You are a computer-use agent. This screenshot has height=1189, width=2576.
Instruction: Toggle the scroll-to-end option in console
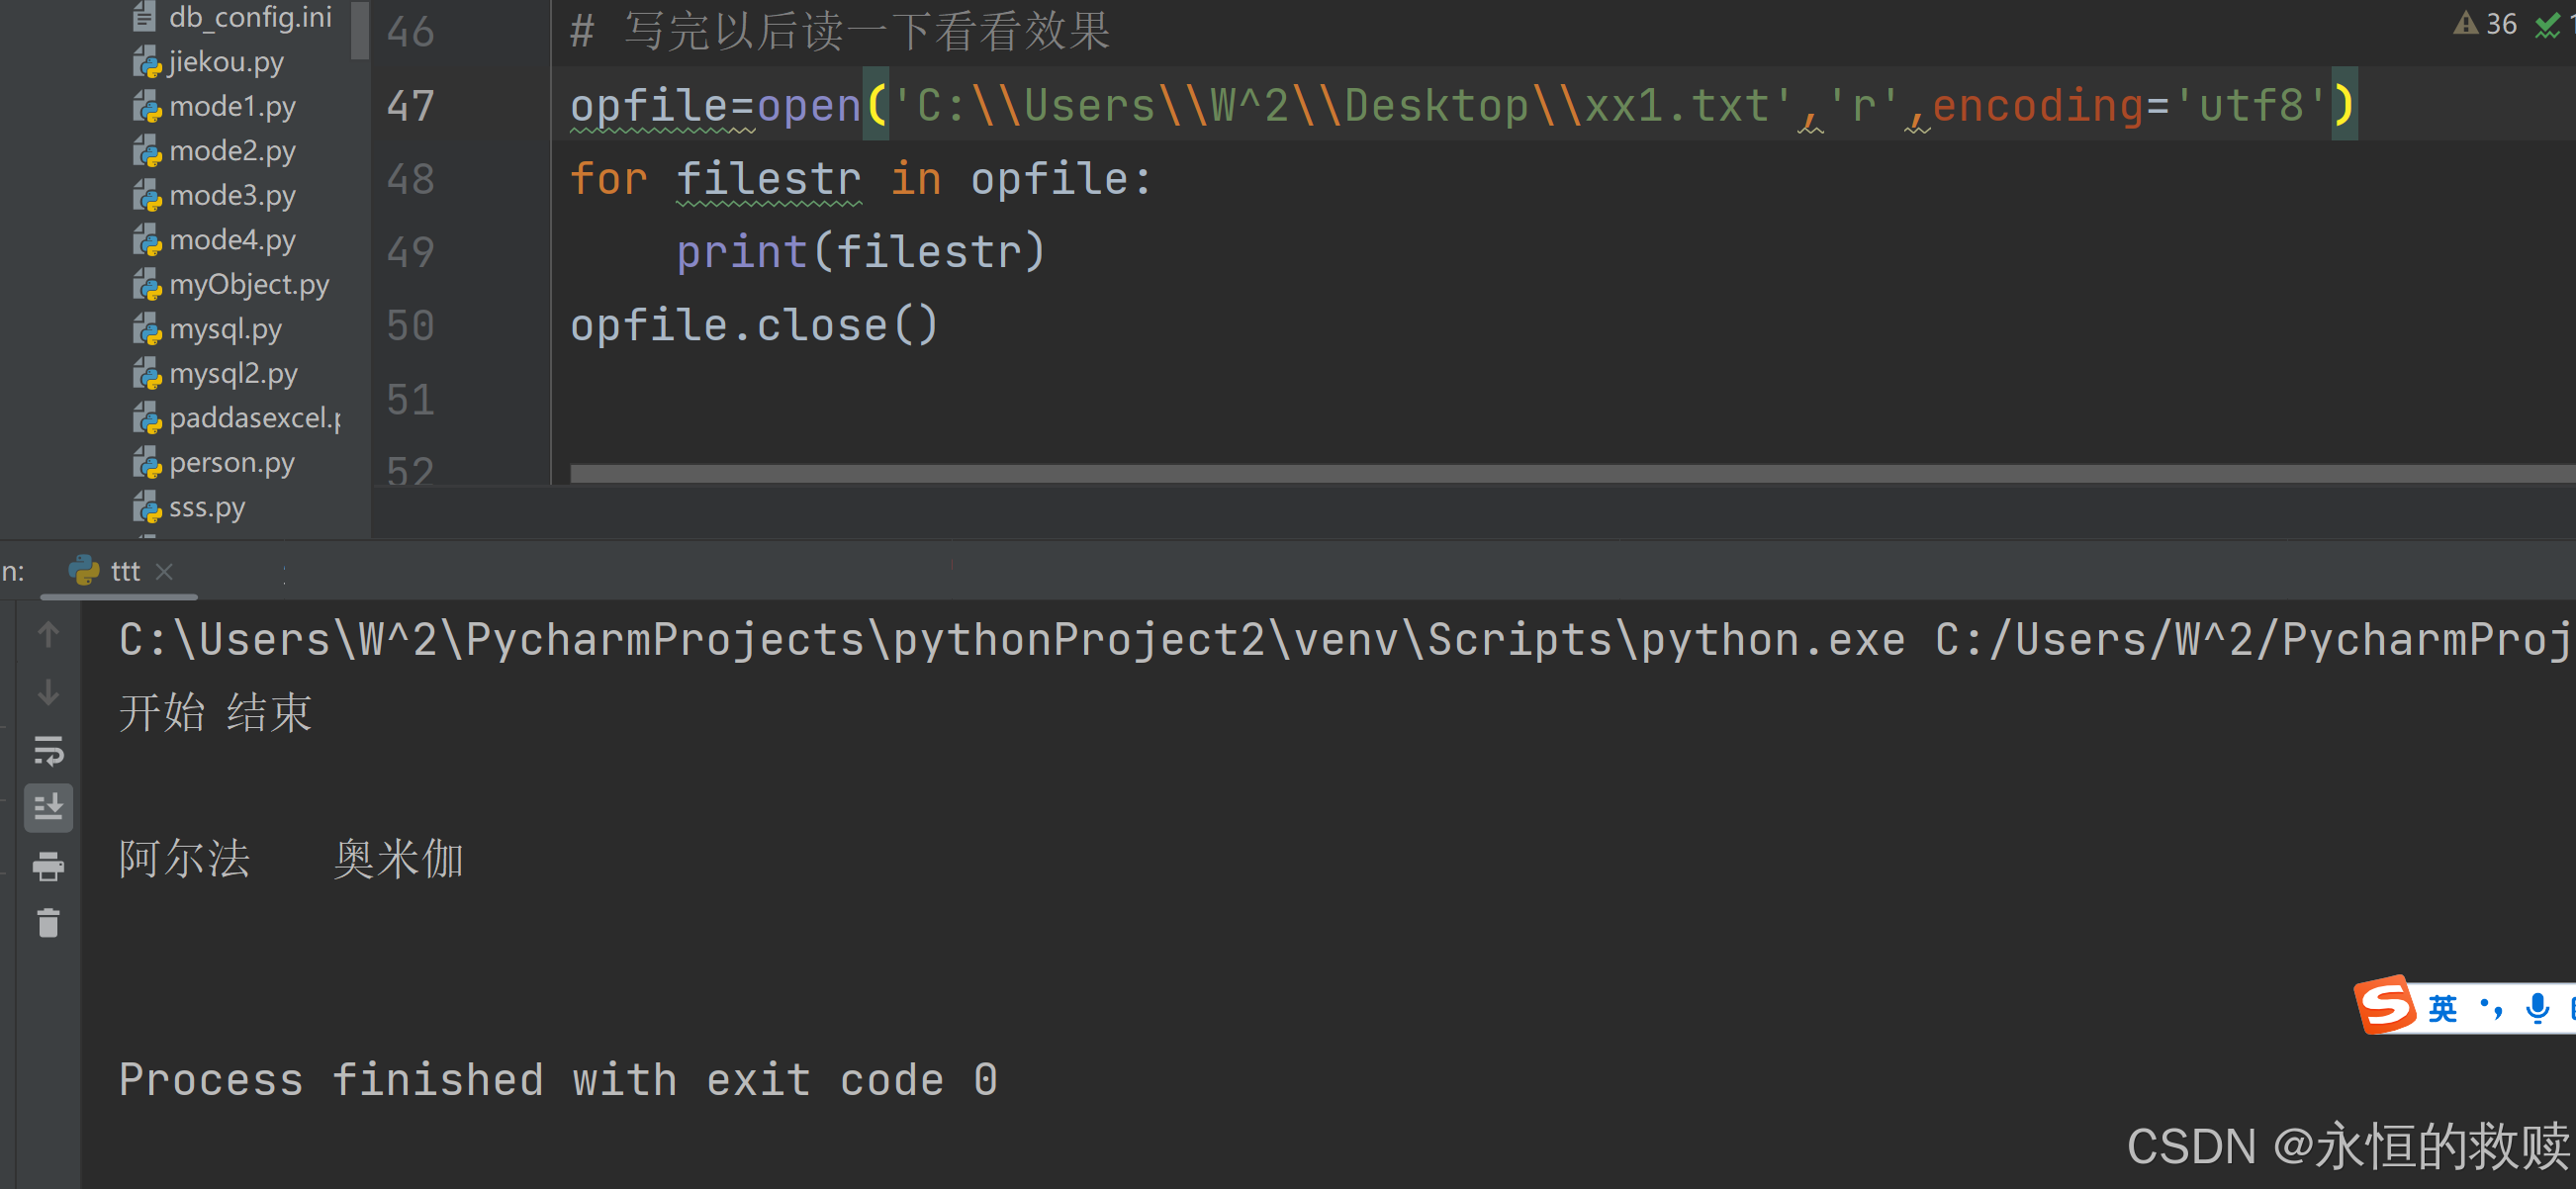48,808
